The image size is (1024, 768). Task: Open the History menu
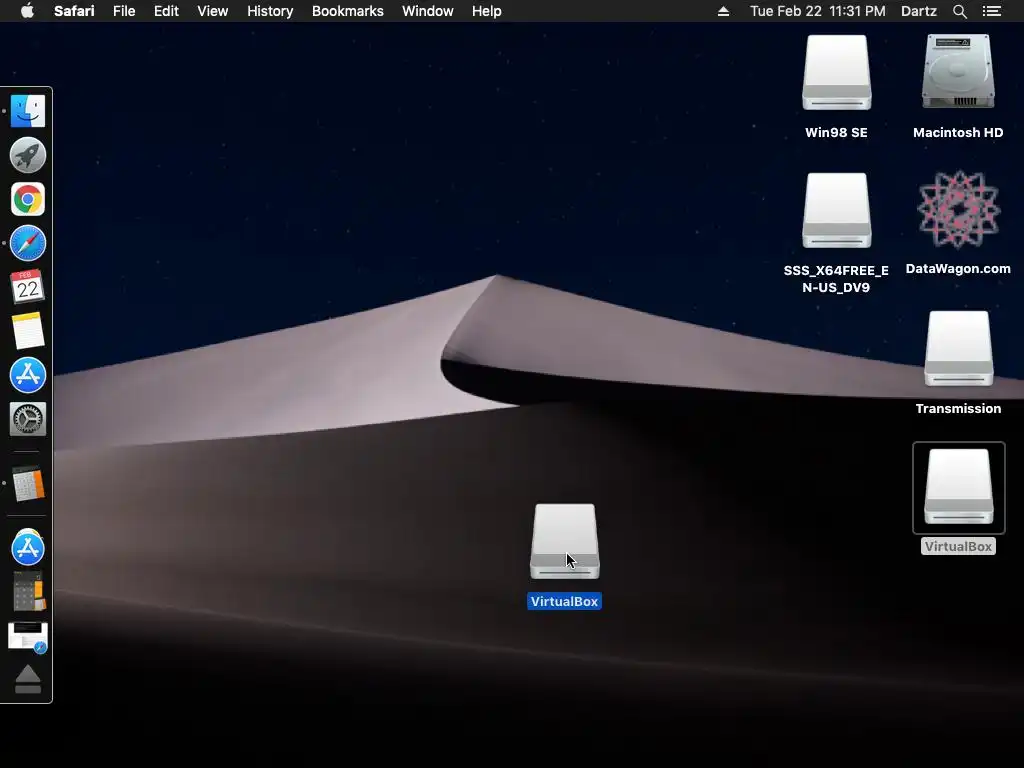[x=270, y=11]
